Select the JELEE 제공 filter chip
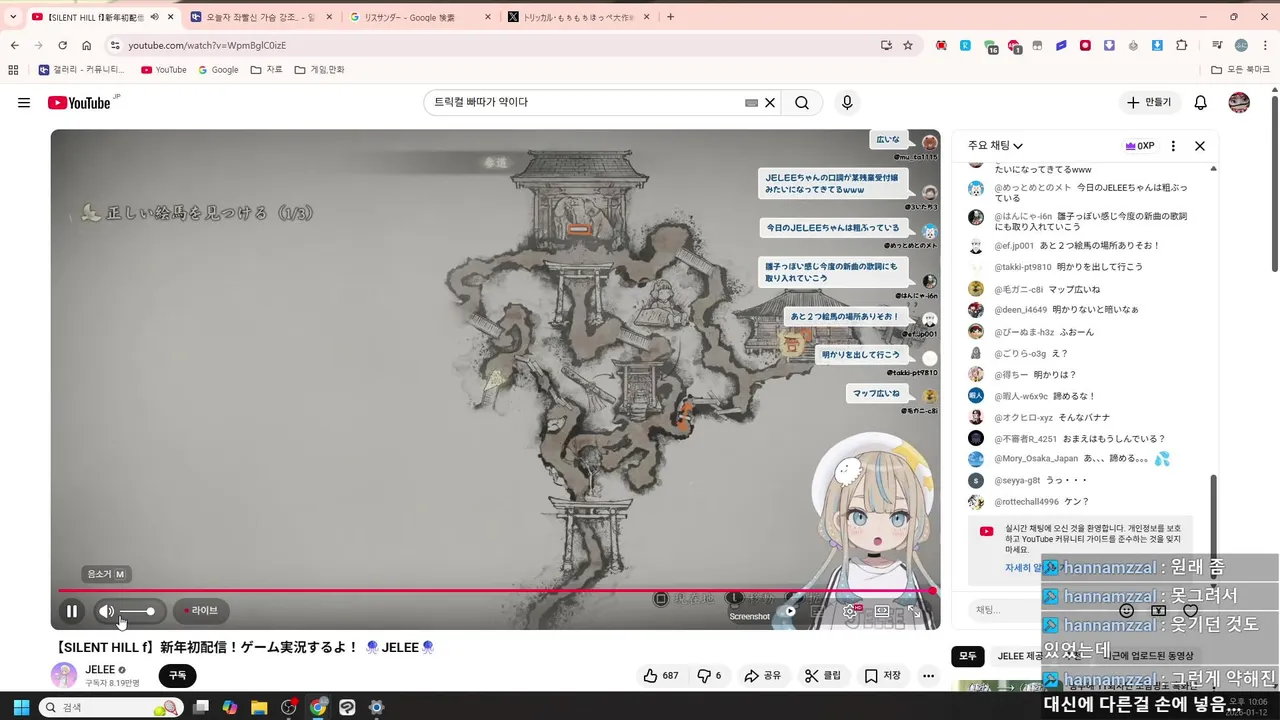This screenshot has width=1280, height=720. (x=1018, y=656)
